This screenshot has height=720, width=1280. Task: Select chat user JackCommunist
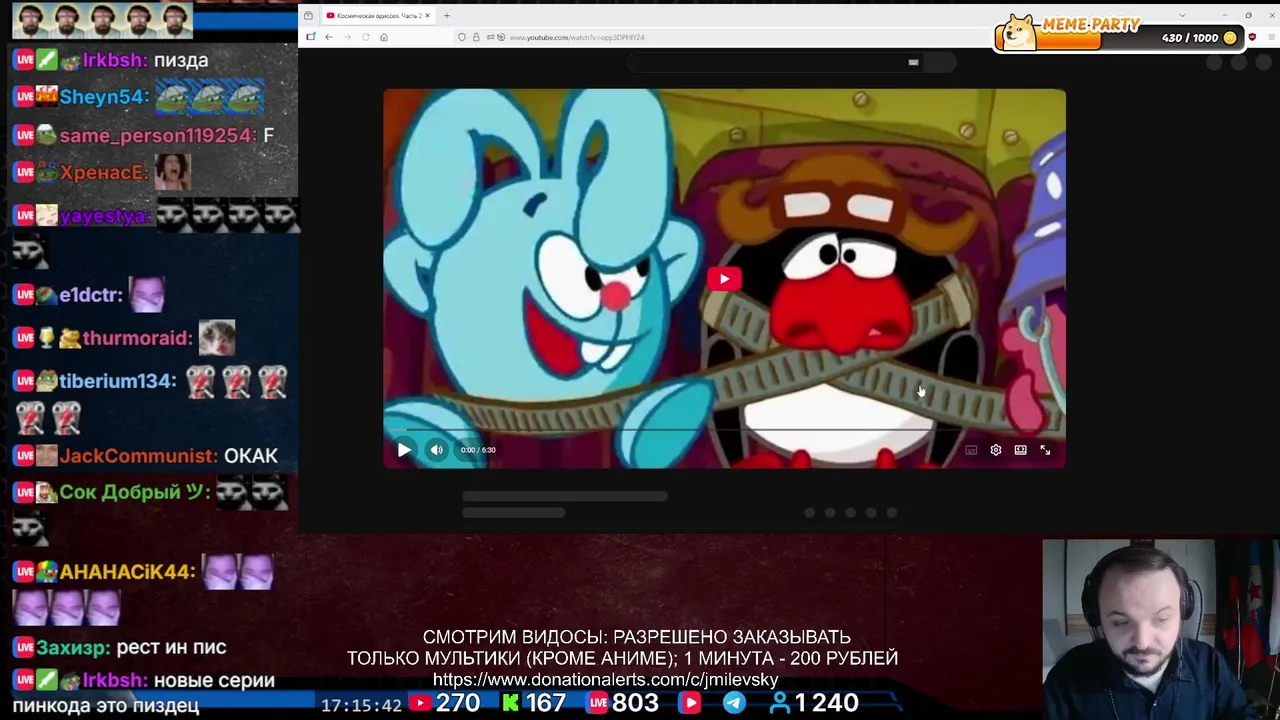pyautogui.click(x=139, y=456)
